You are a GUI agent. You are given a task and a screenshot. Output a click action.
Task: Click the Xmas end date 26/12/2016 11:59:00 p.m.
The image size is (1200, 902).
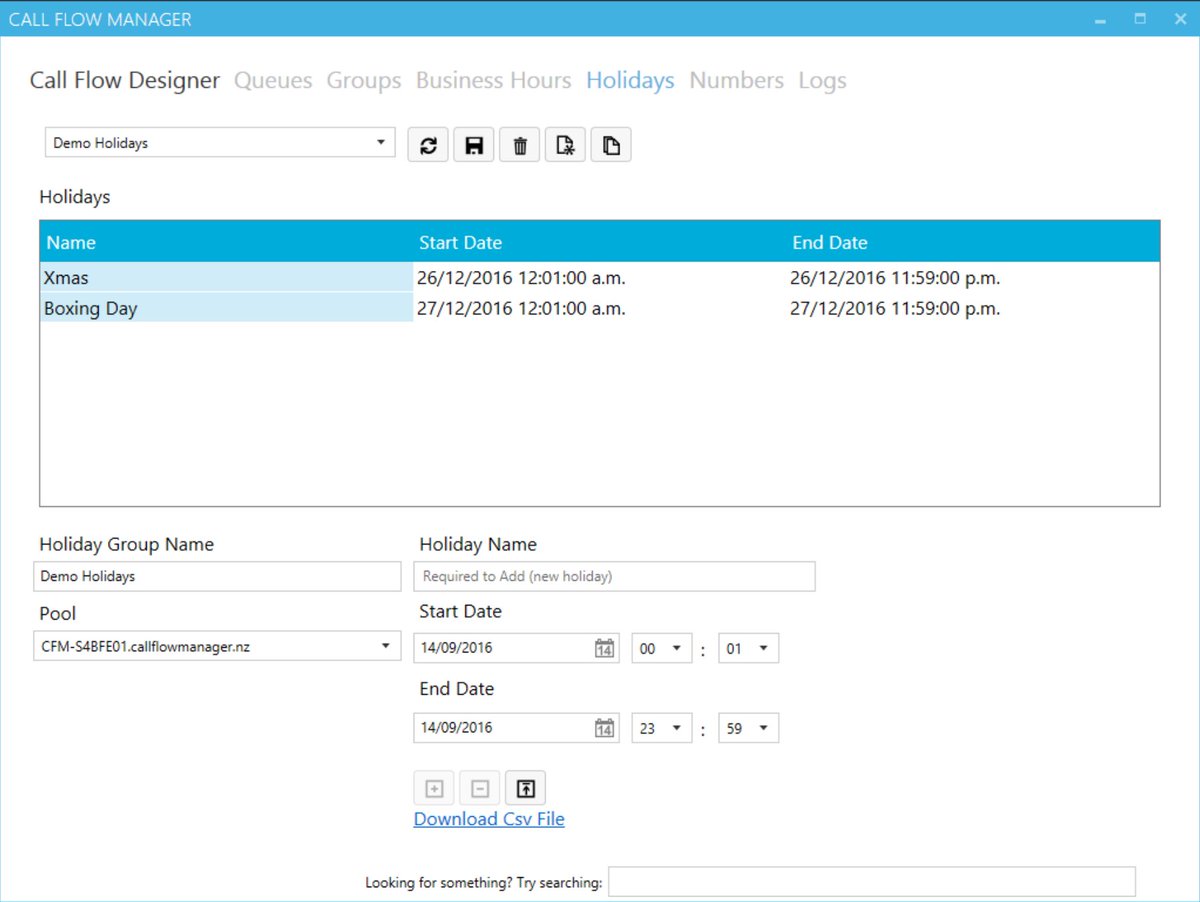tap(895, 278)
